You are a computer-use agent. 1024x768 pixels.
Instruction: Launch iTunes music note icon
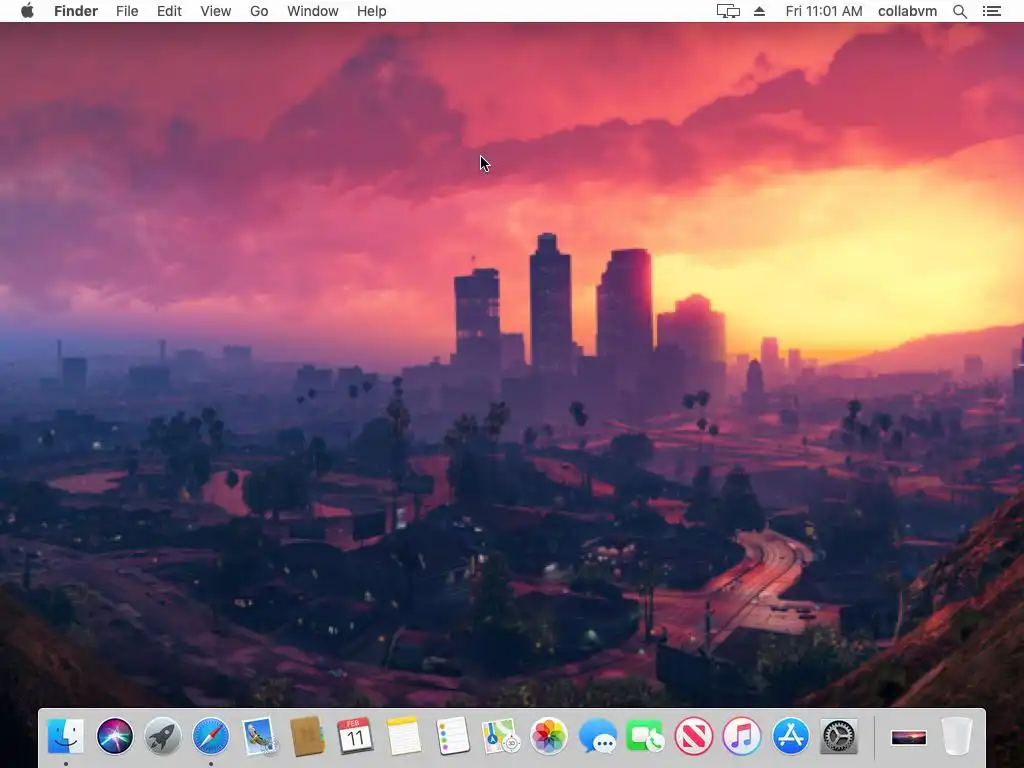pyautogui.click(x=742, y=736)
